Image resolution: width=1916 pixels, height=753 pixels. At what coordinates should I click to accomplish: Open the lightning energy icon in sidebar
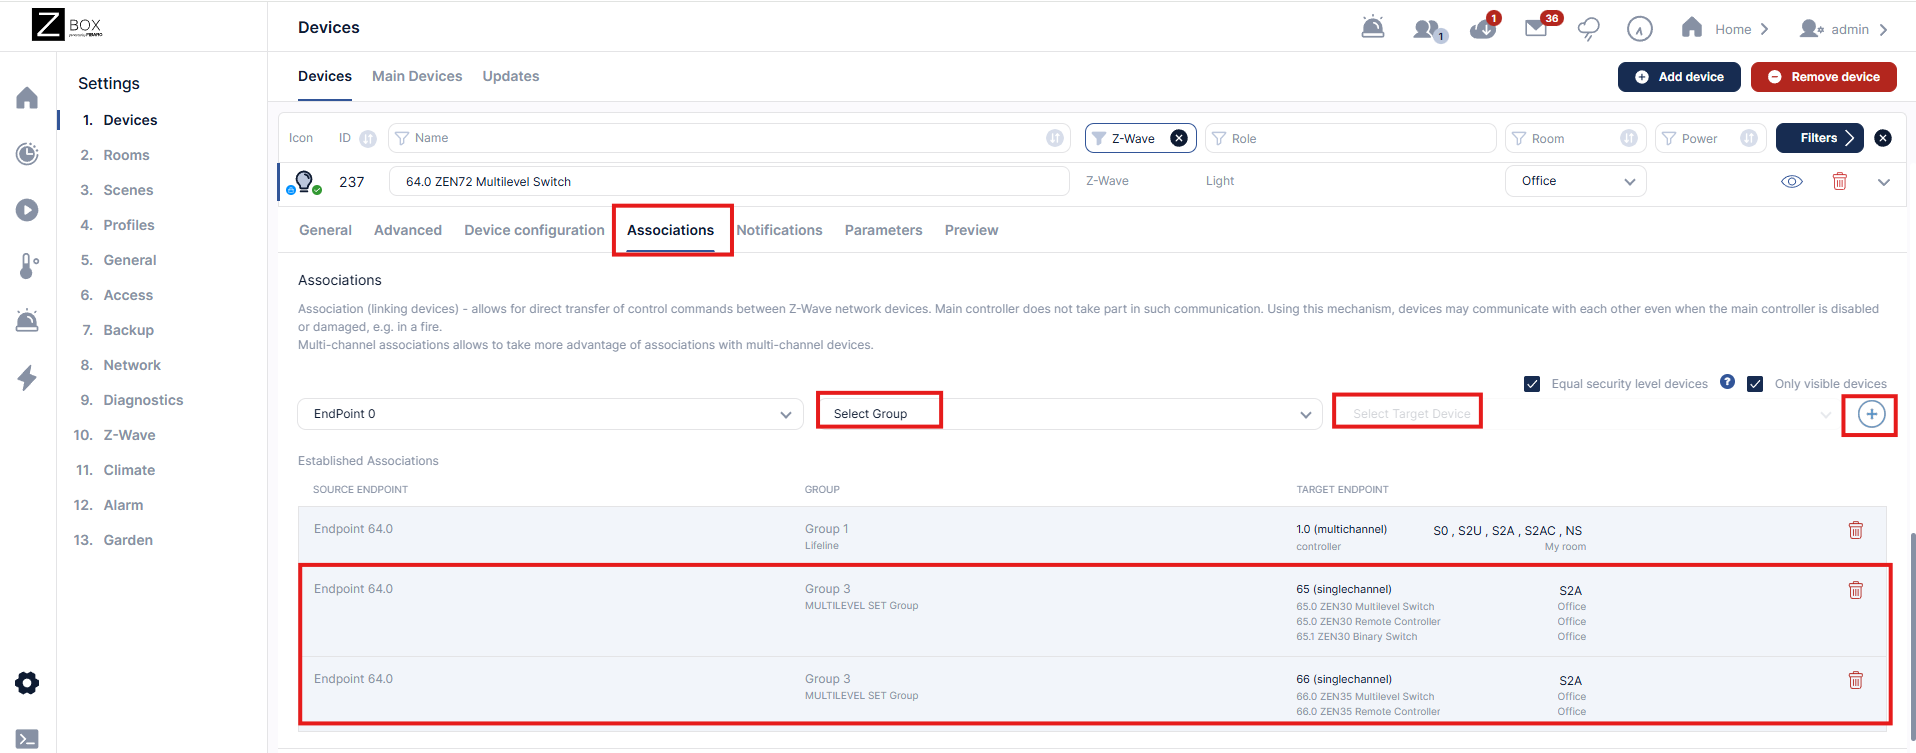27,378
